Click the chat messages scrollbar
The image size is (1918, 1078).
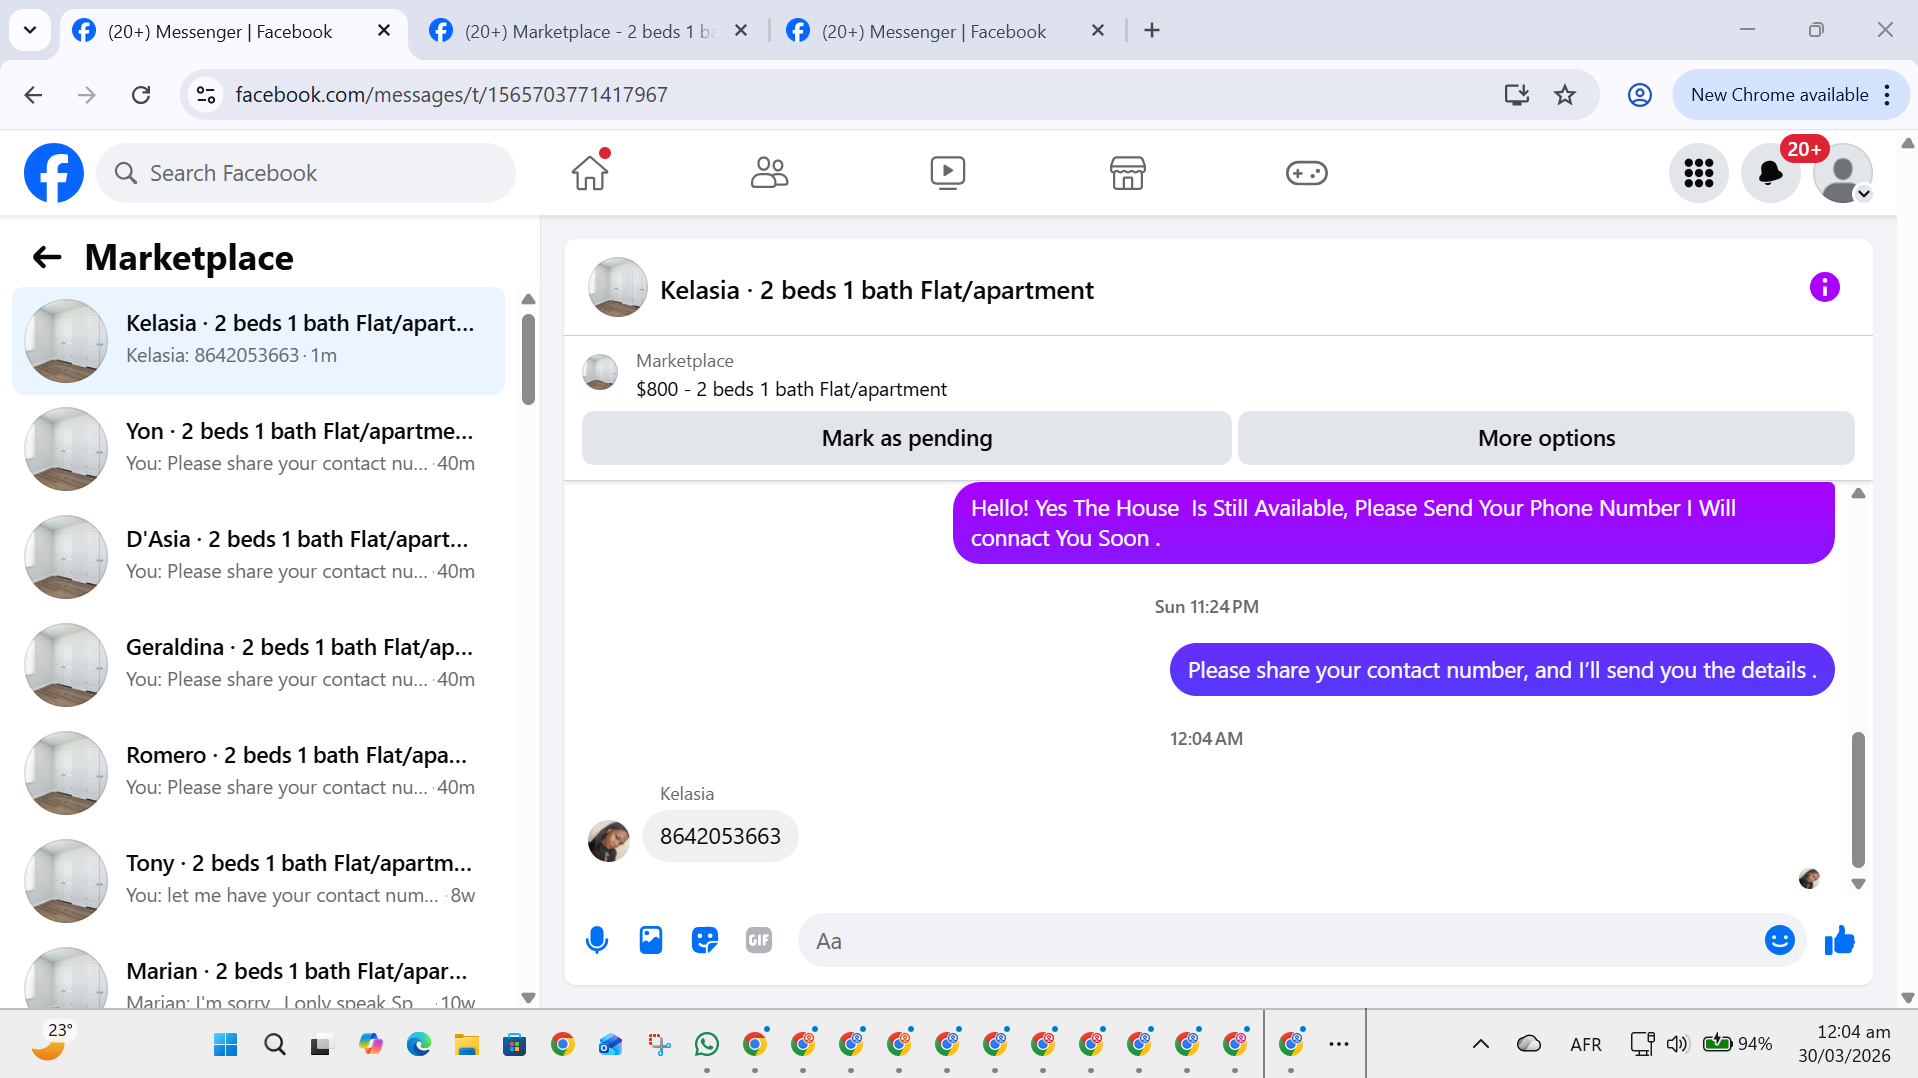click(x=1858, y=800)
